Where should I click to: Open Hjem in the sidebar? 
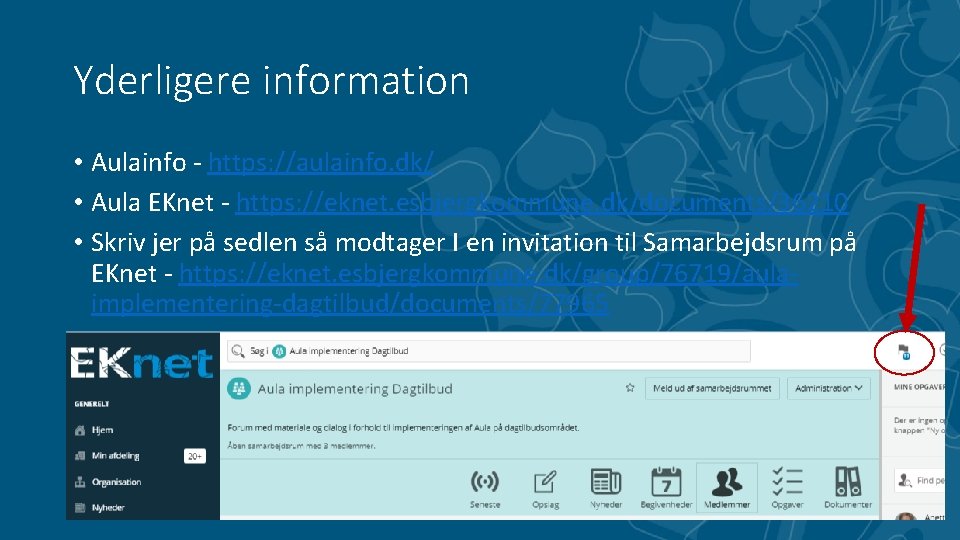click(x=102, y=430)
